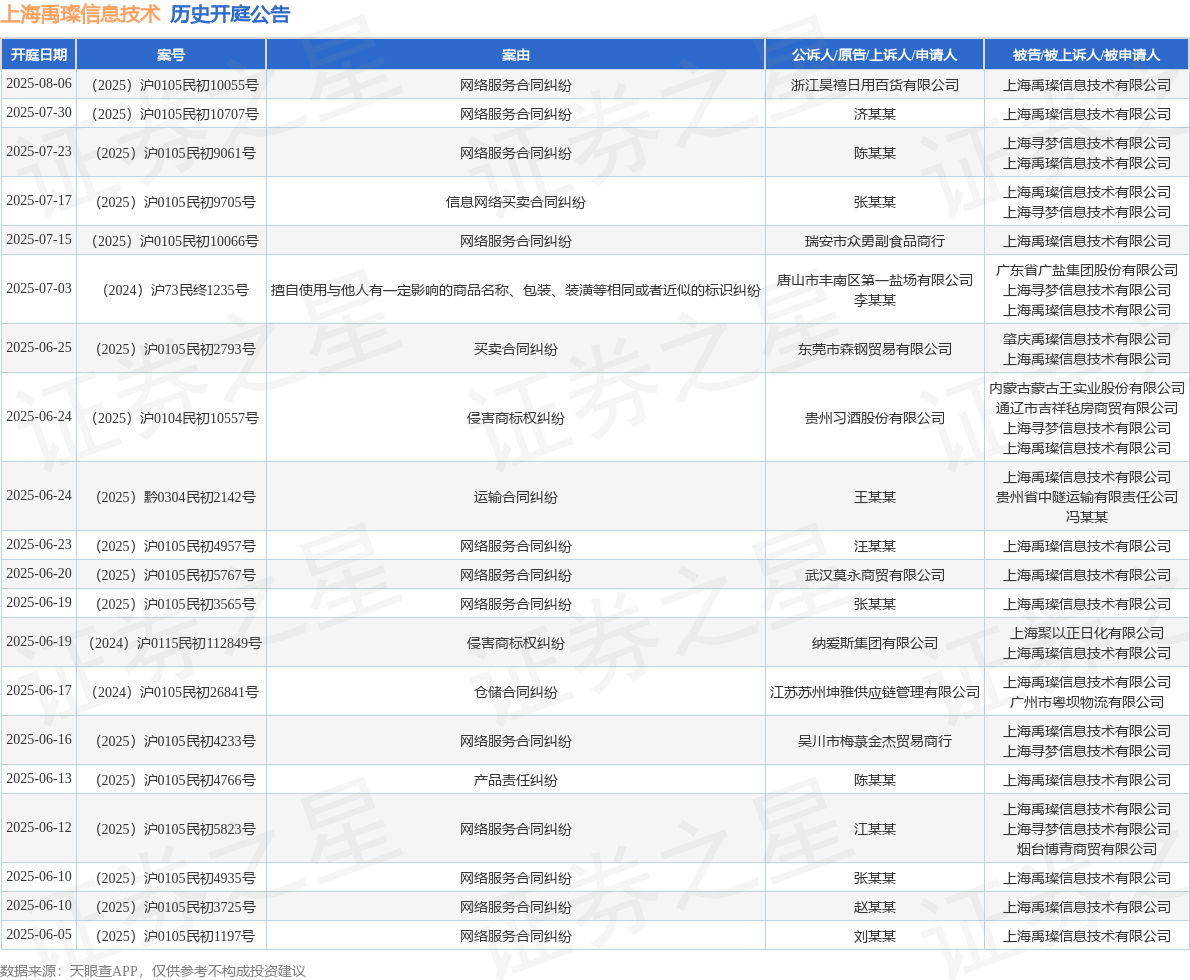
Task: Click plaintiff 济某某
Action: tap(874, 114)
